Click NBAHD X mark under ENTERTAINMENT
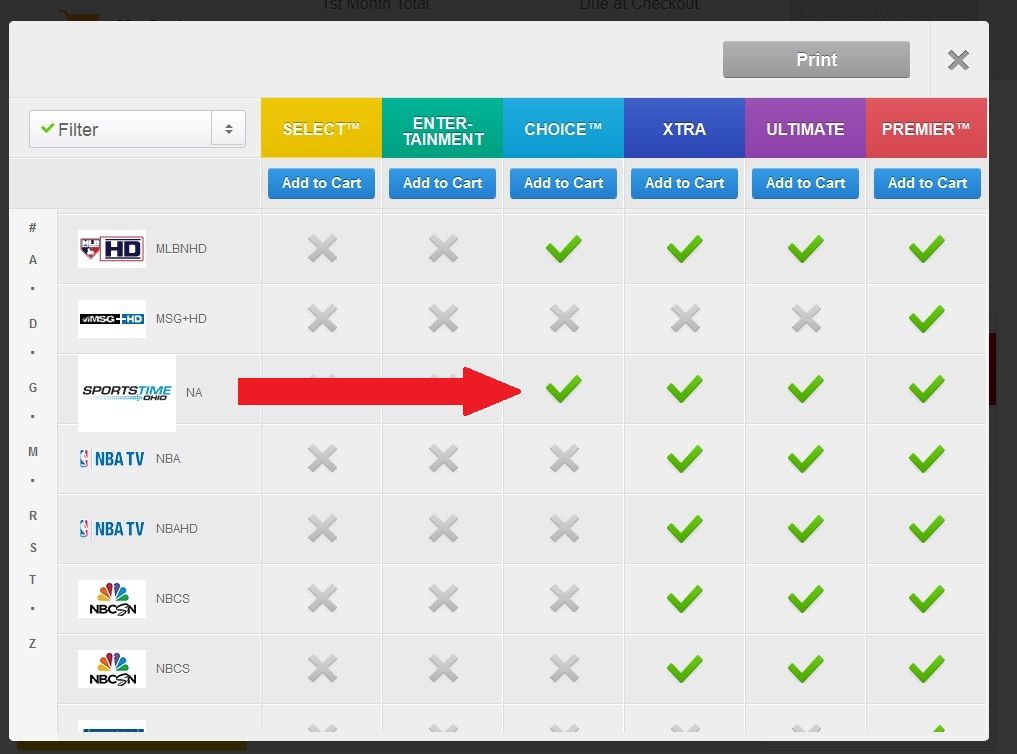1017x754 pixels. click(x=443, y=528)
